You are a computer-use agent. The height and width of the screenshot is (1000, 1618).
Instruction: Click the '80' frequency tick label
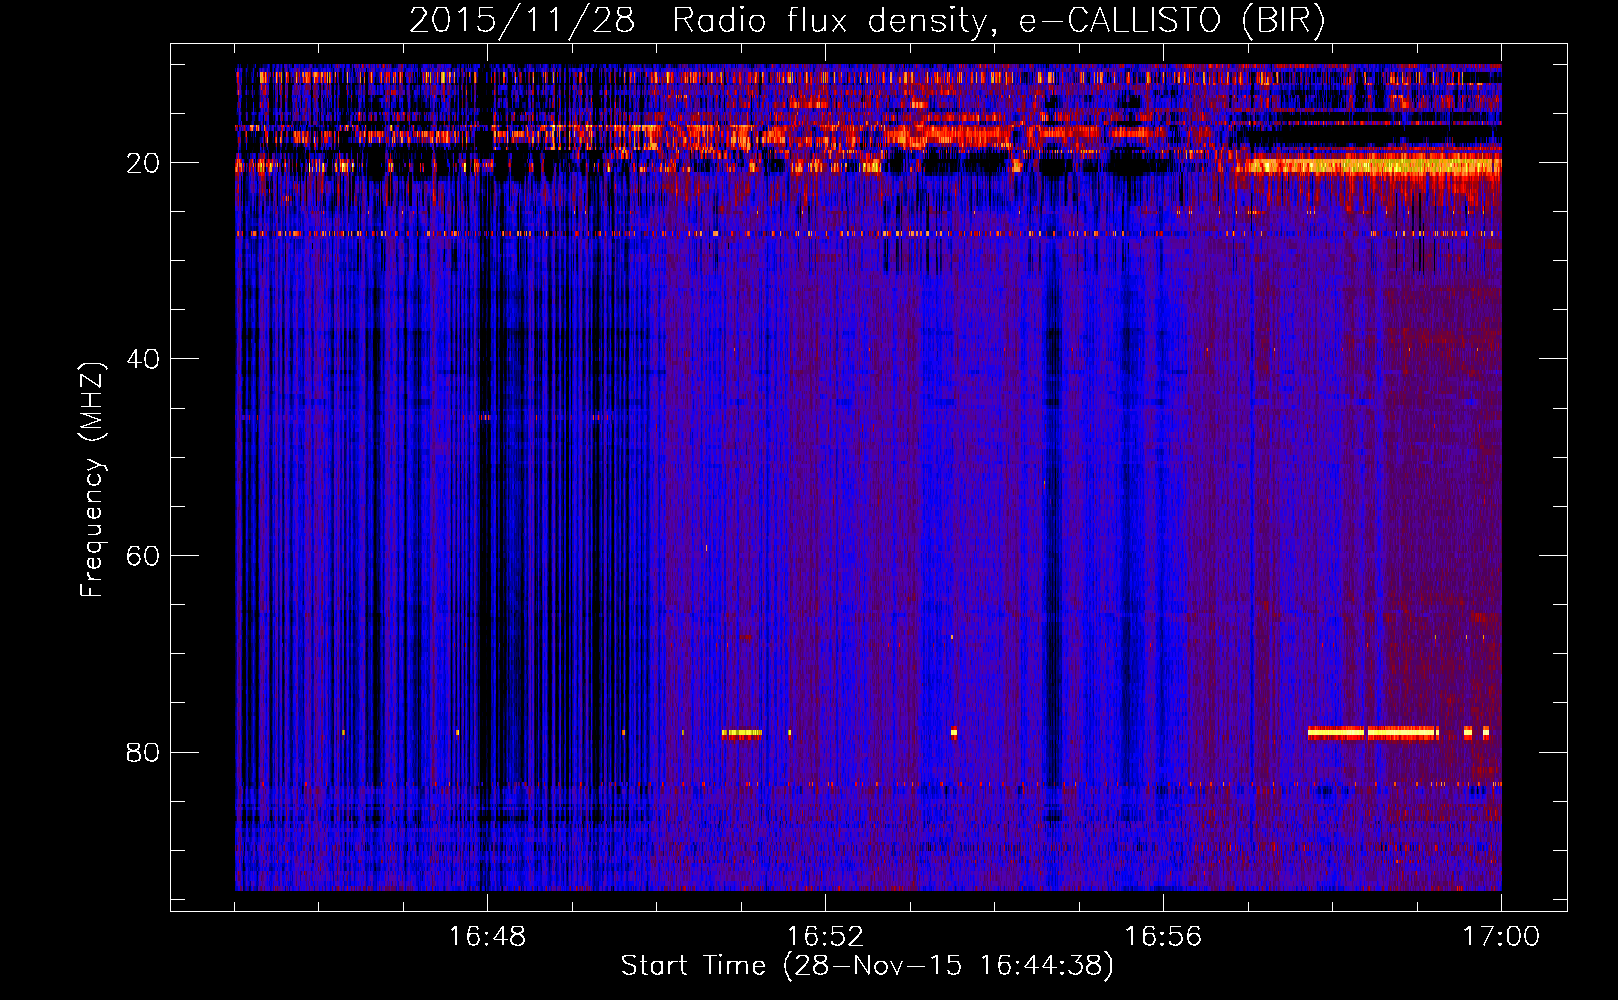[x=143, y=752]
